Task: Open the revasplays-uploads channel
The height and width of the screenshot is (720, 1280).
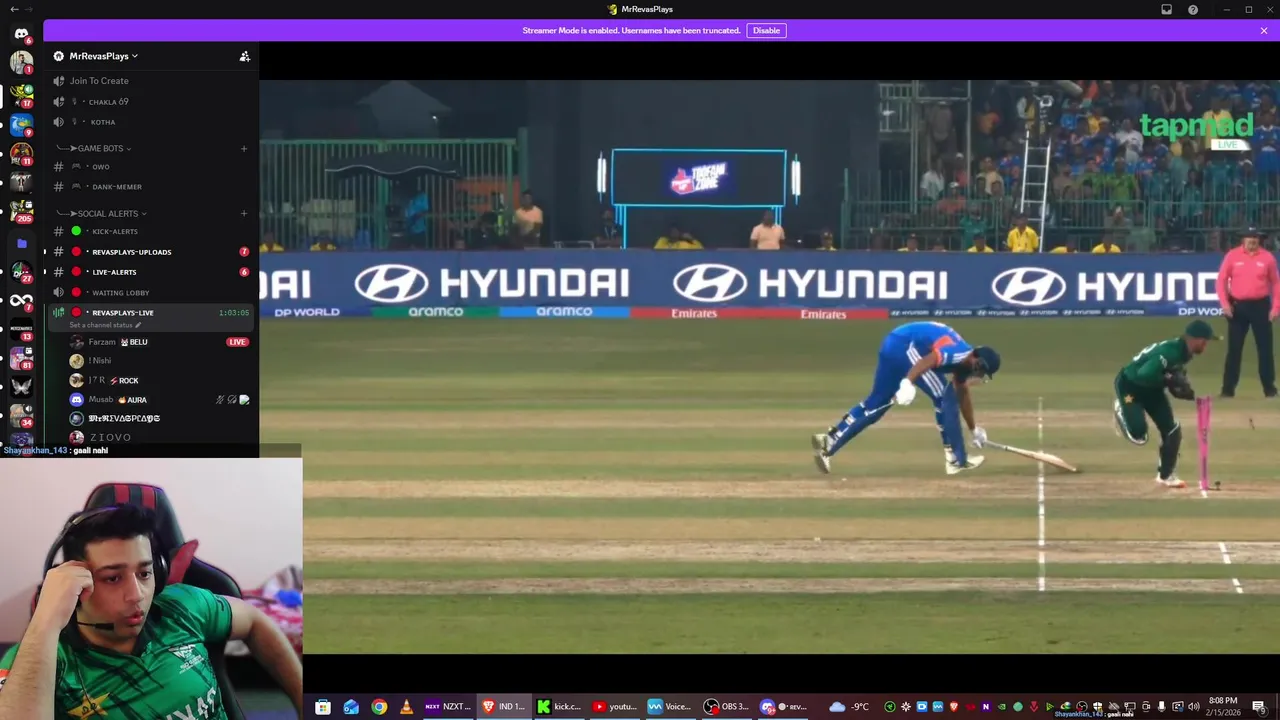Action: [x=150, y=252]
